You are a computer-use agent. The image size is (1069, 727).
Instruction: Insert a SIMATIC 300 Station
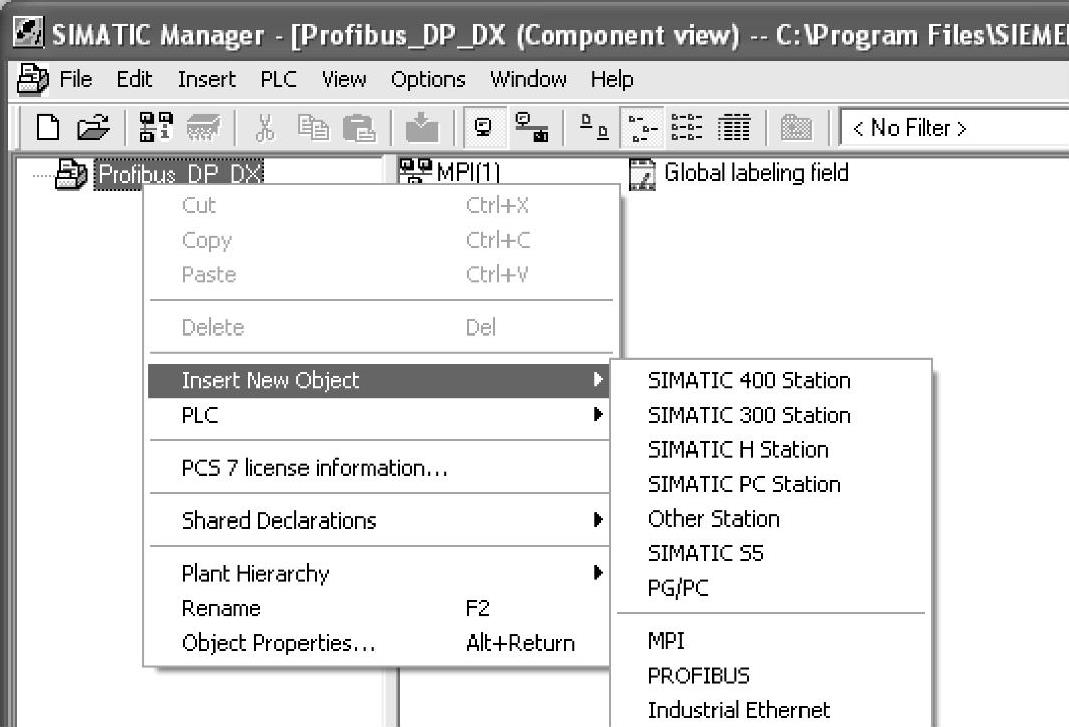(749, 415)
